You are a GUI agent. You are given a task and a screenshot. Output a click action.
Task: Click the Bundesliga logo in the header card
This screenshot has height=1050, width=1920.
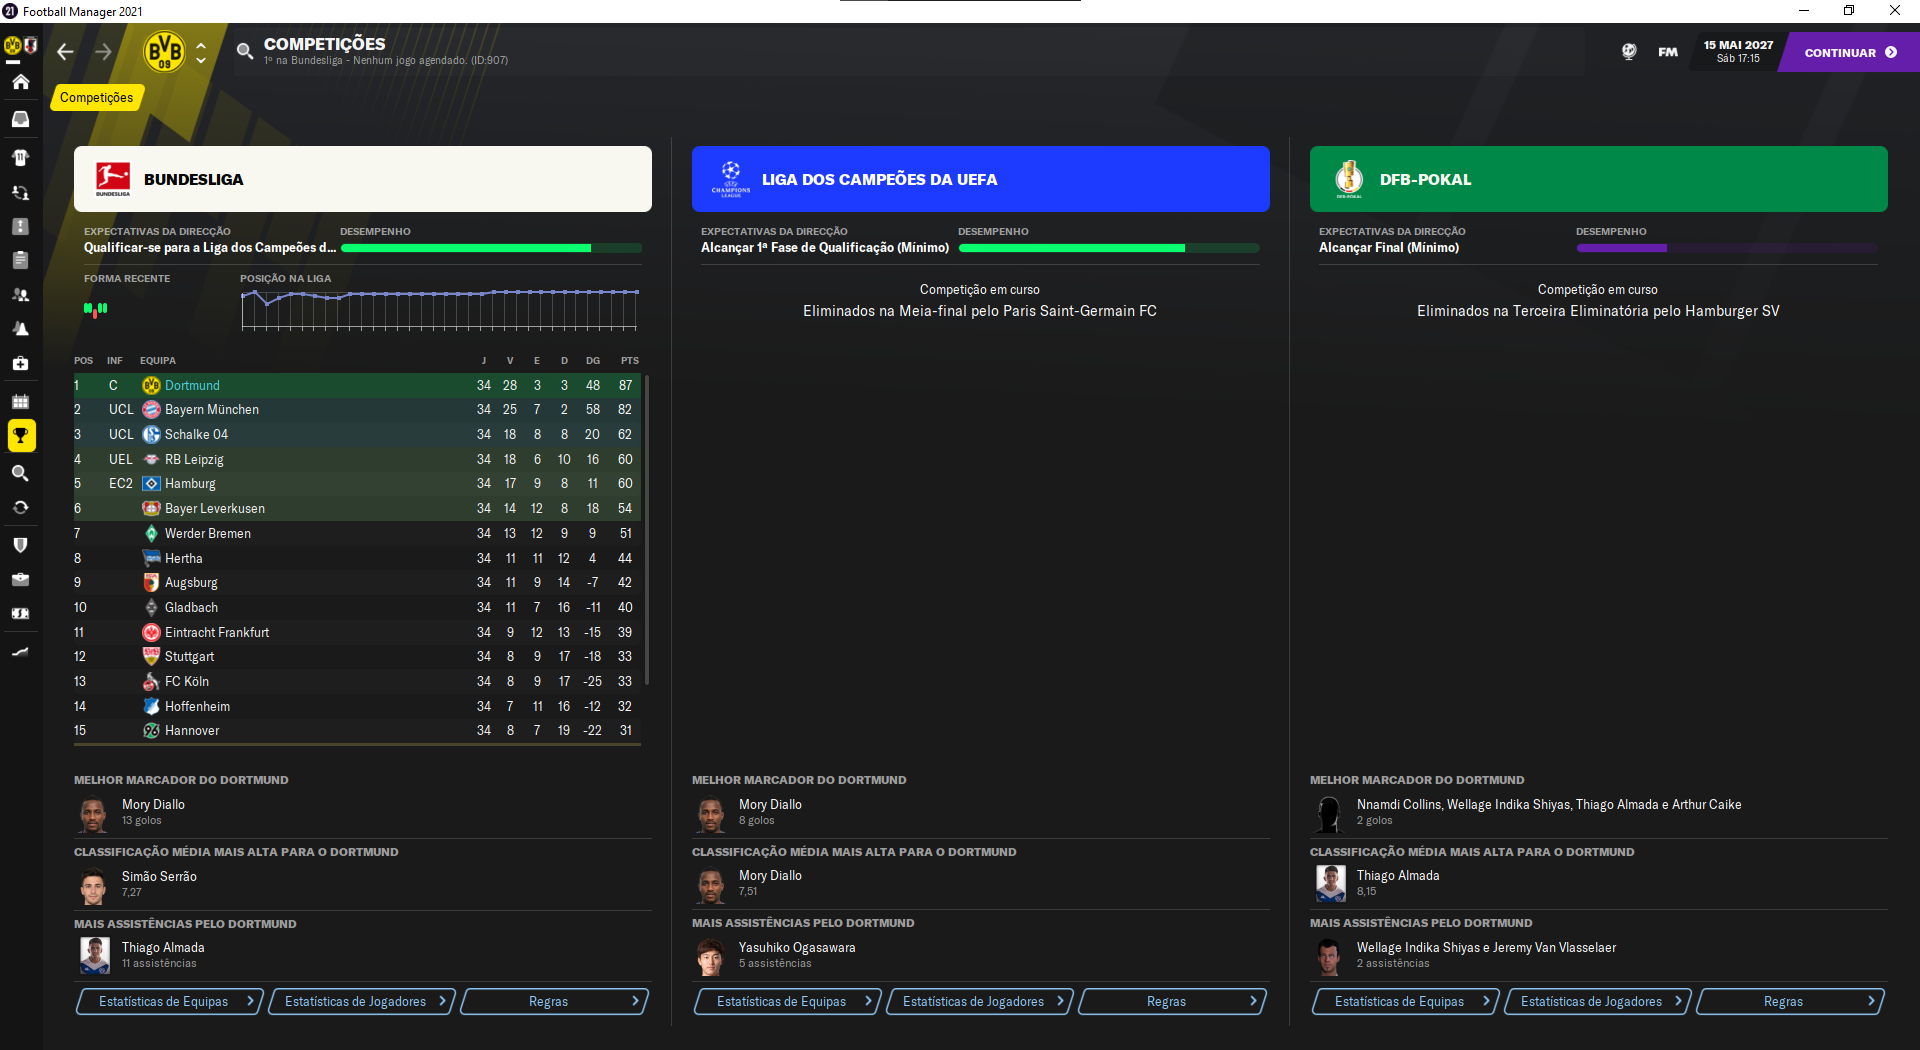click(x=113, y=179)
